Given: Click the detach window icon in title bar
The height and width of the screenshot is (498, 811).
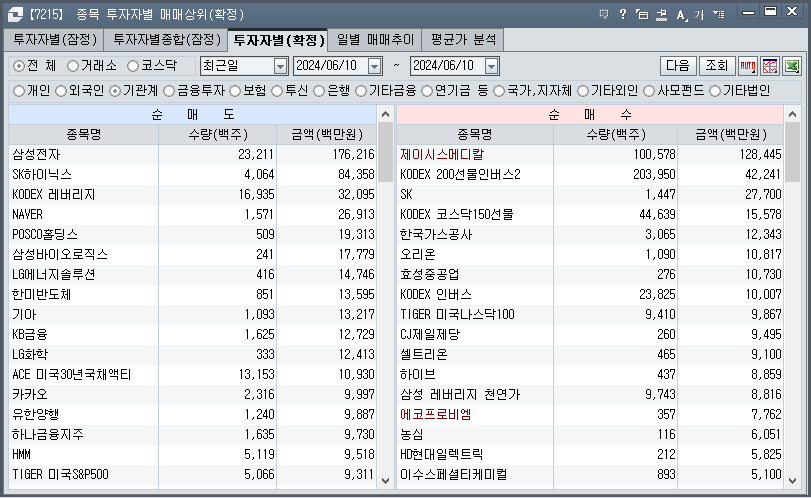Looking at the screenshot, I should [642, 14].
